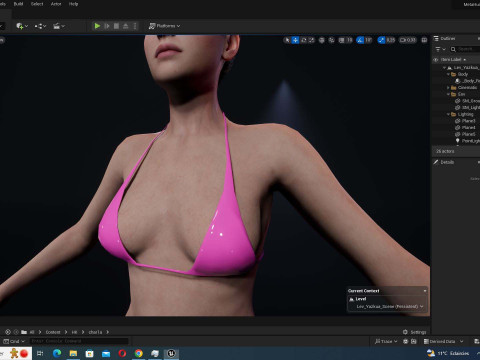Open play mode options three-dot menu
The height and width of the screenshot is (360, 480).
coord(135,26)
